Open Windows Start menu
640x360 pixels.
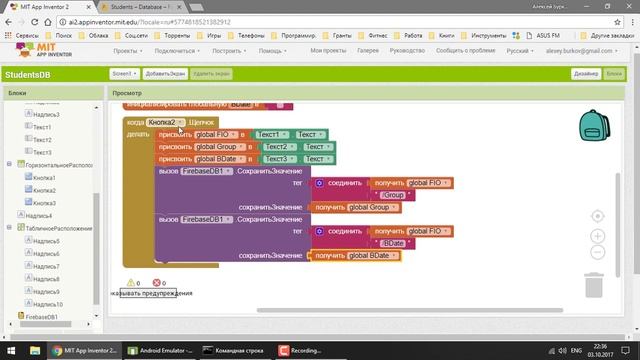(x=11, y=351)
